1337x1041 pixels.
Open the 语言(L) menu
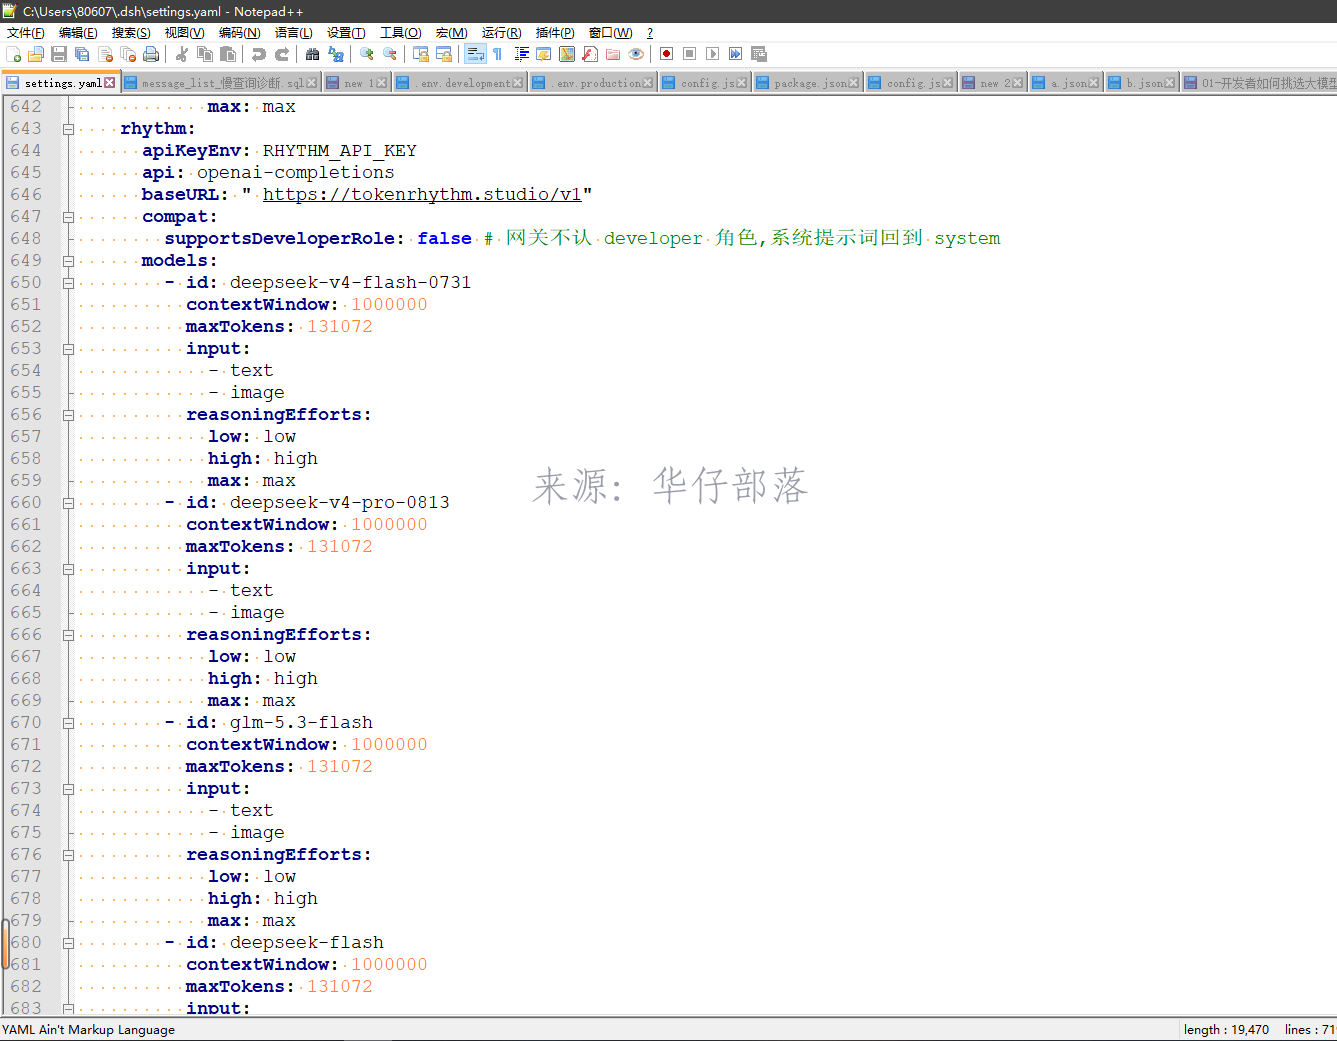point(294,33)
